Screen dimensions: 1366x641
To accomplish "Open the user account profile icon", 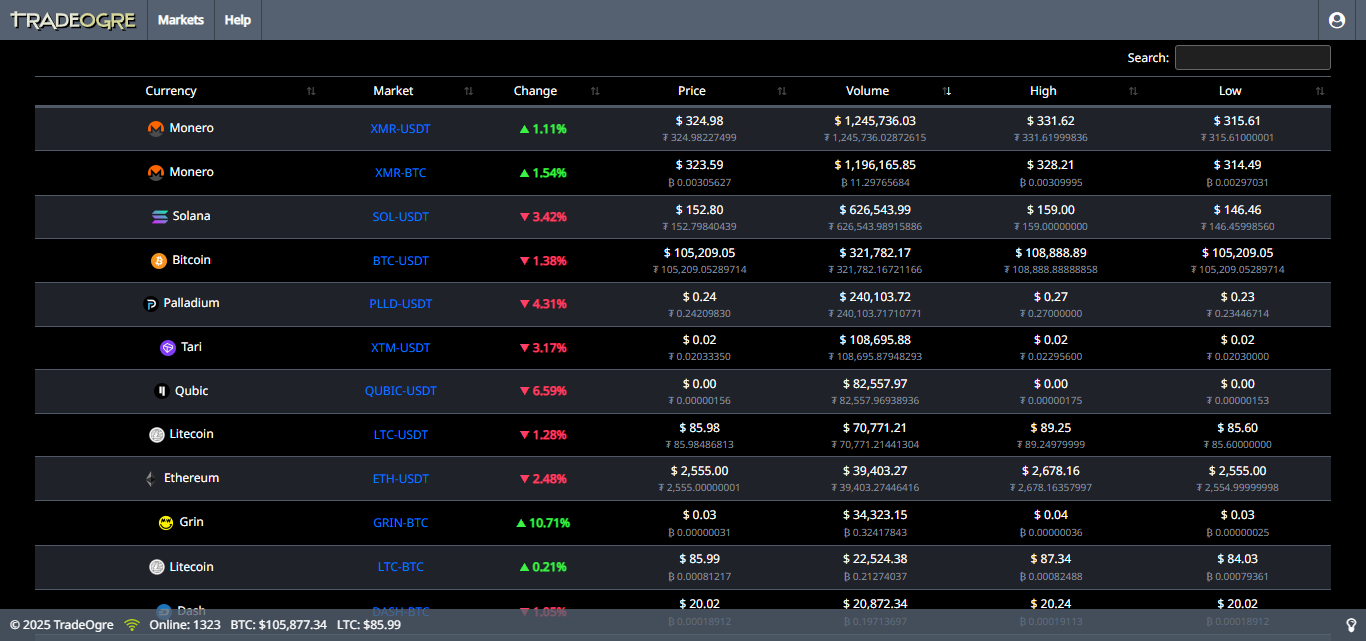I will pos(1337,20).
